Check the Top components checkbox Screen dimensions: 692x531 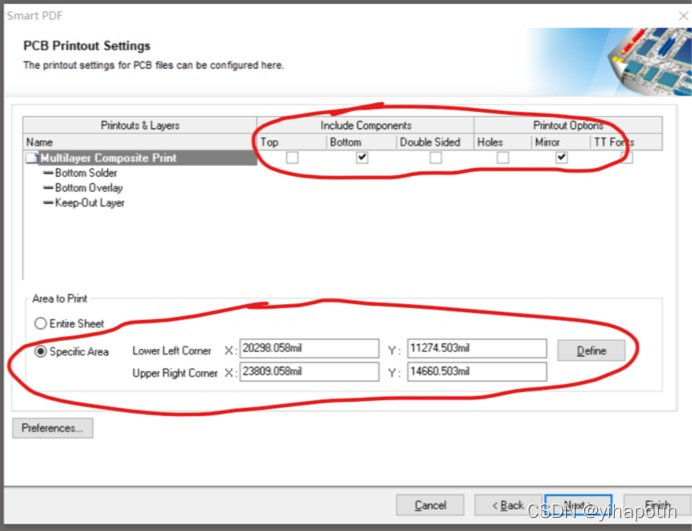click(x=292, y=158)
